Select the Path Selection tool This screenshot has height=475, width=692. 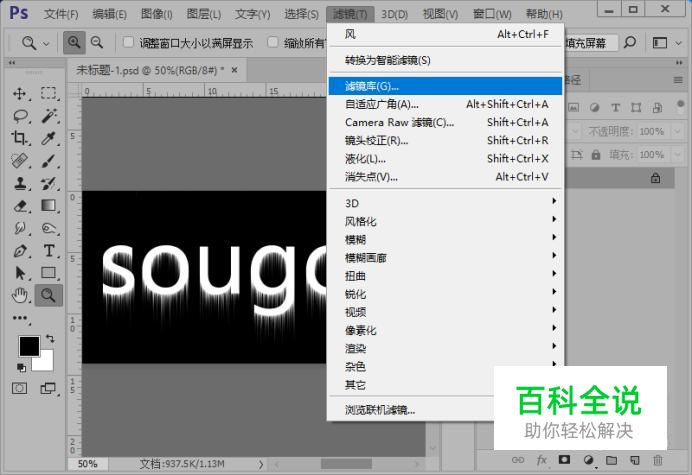(x=19, y=273)
